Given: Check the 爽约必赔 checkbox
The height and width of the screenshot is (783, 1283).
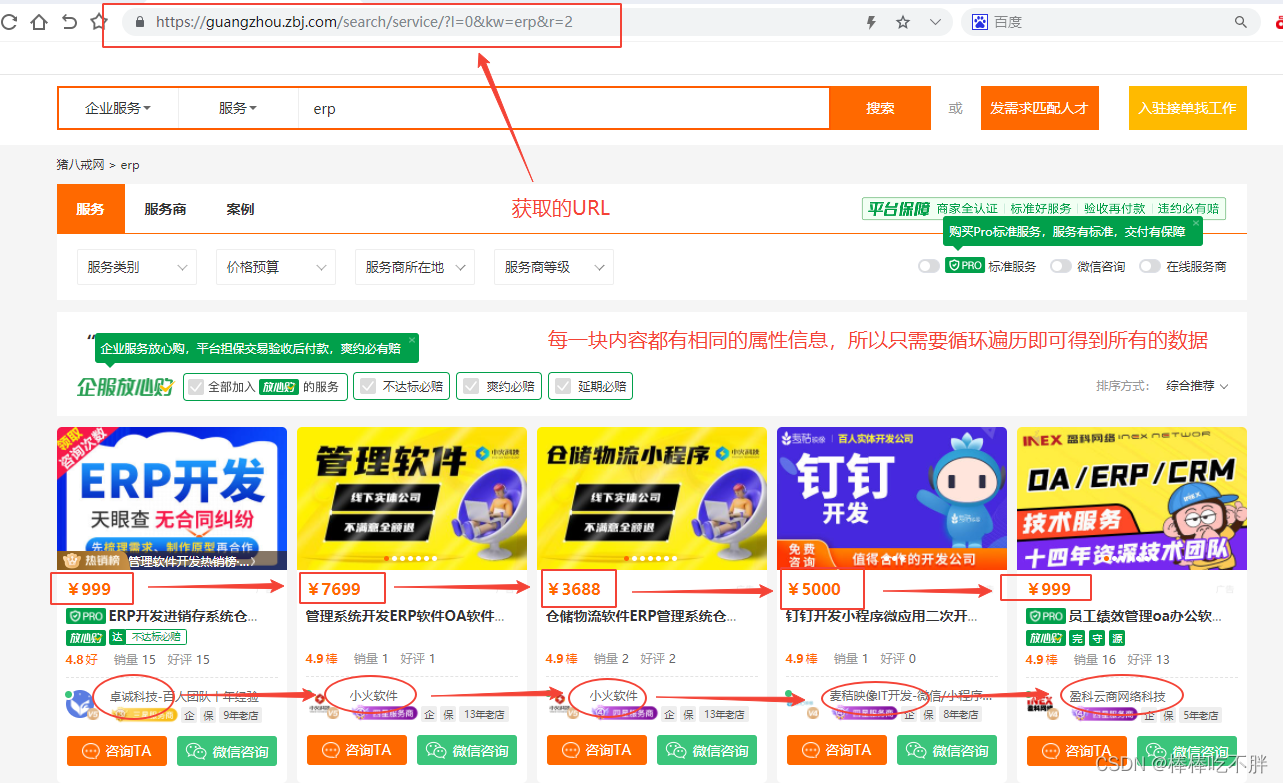Looking at the screenshot, I should (470, 387).
